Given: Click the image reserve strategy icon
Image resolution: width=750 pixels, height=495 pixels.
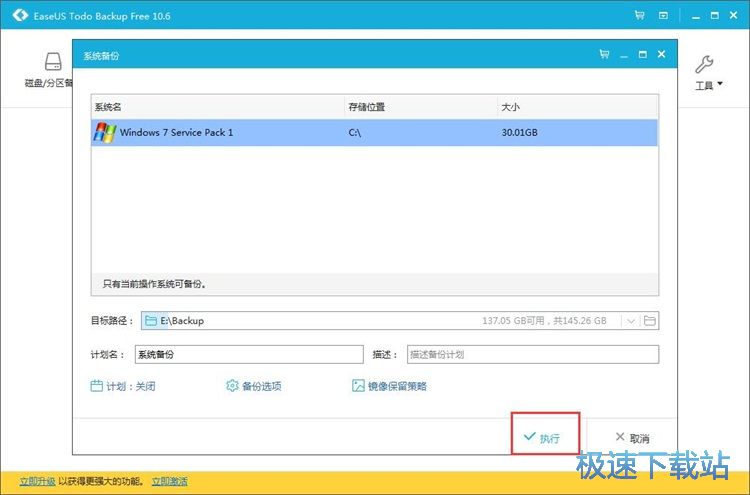Looking at the screenshot, I should pos(358,385).
